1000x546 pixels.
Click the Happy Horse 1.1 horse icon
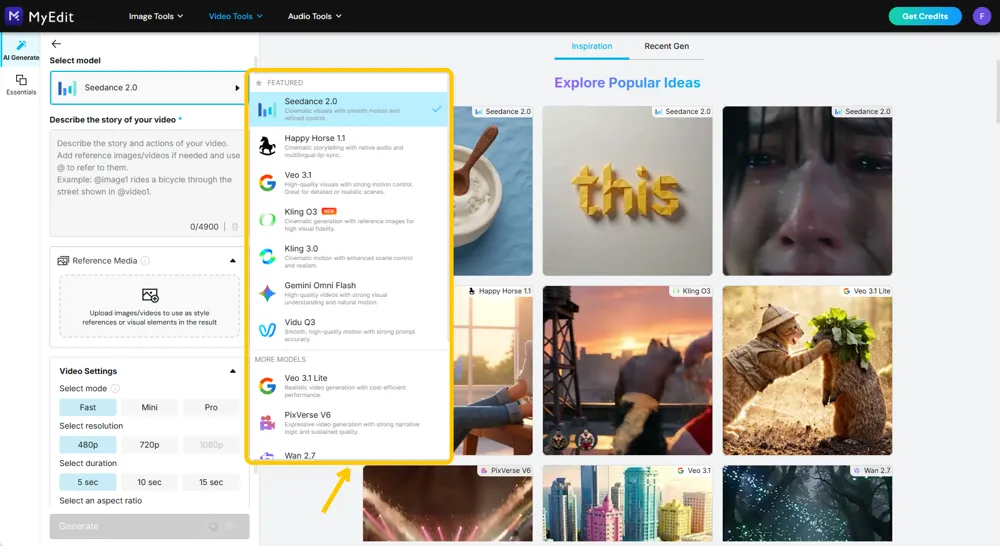tap(267, 146)
